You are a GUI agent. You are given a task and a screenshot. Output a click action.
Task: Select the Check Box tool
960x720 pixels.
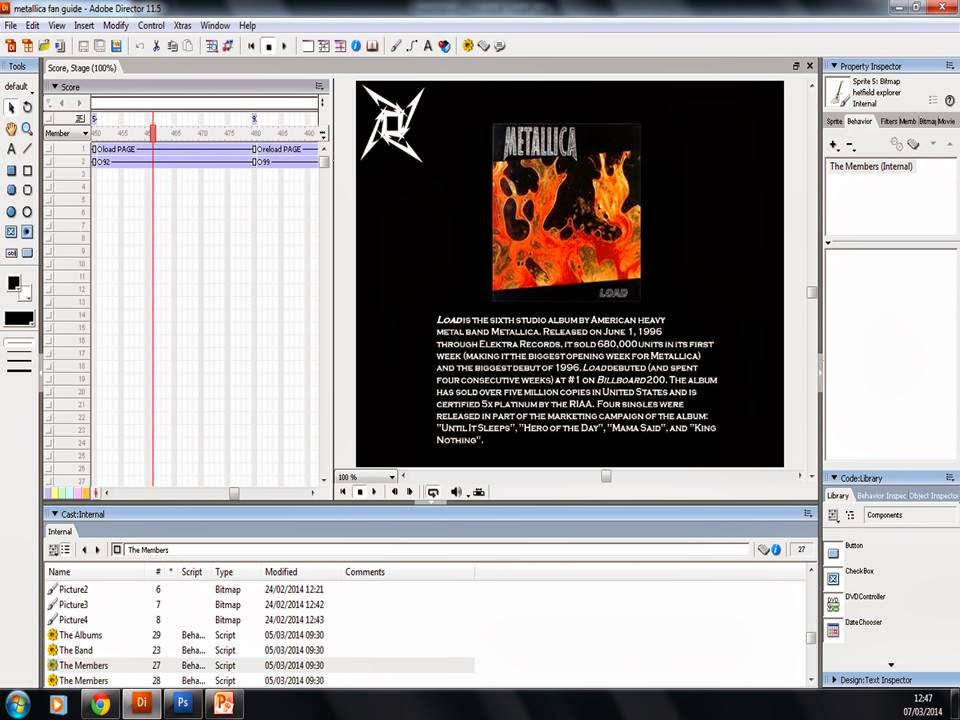pos(11,231)
